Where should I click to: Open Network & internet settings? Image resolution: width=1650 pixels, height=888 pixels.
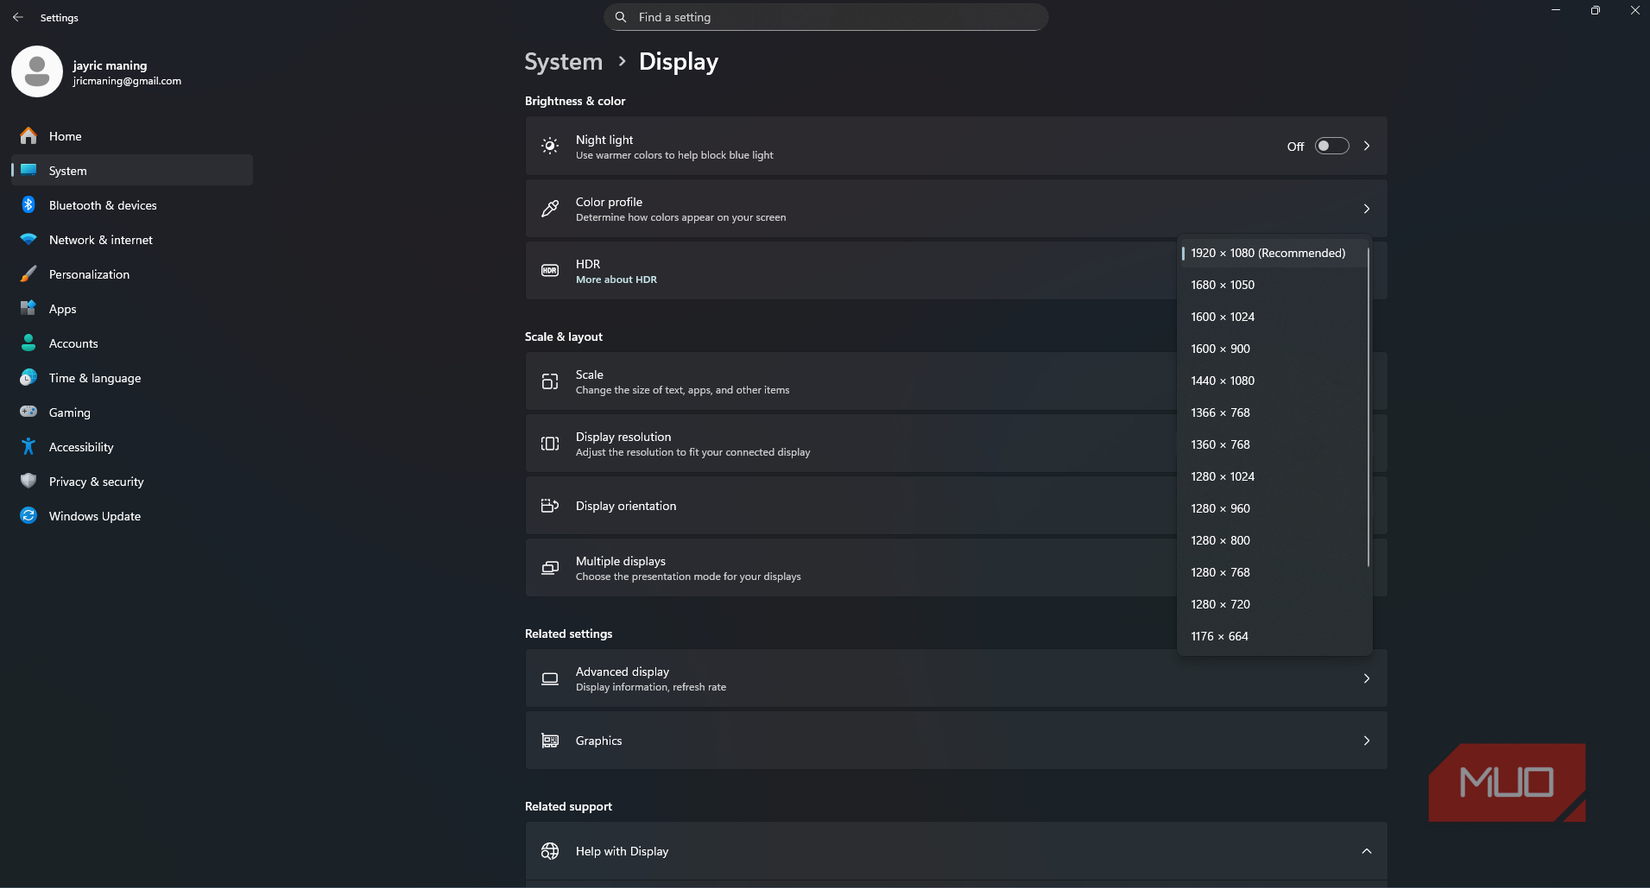pos(132,240)
